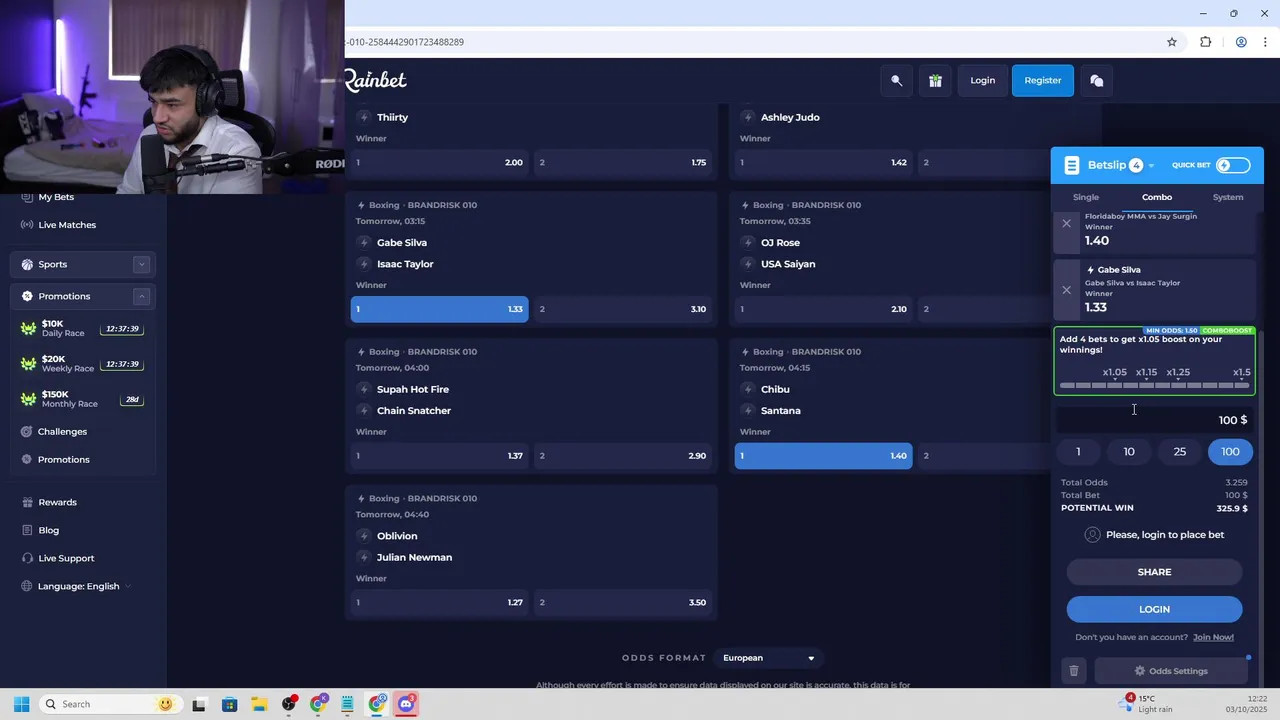
Task: Click the stake amount input field
Action: pyautogui.click(x=1155, y=420)
